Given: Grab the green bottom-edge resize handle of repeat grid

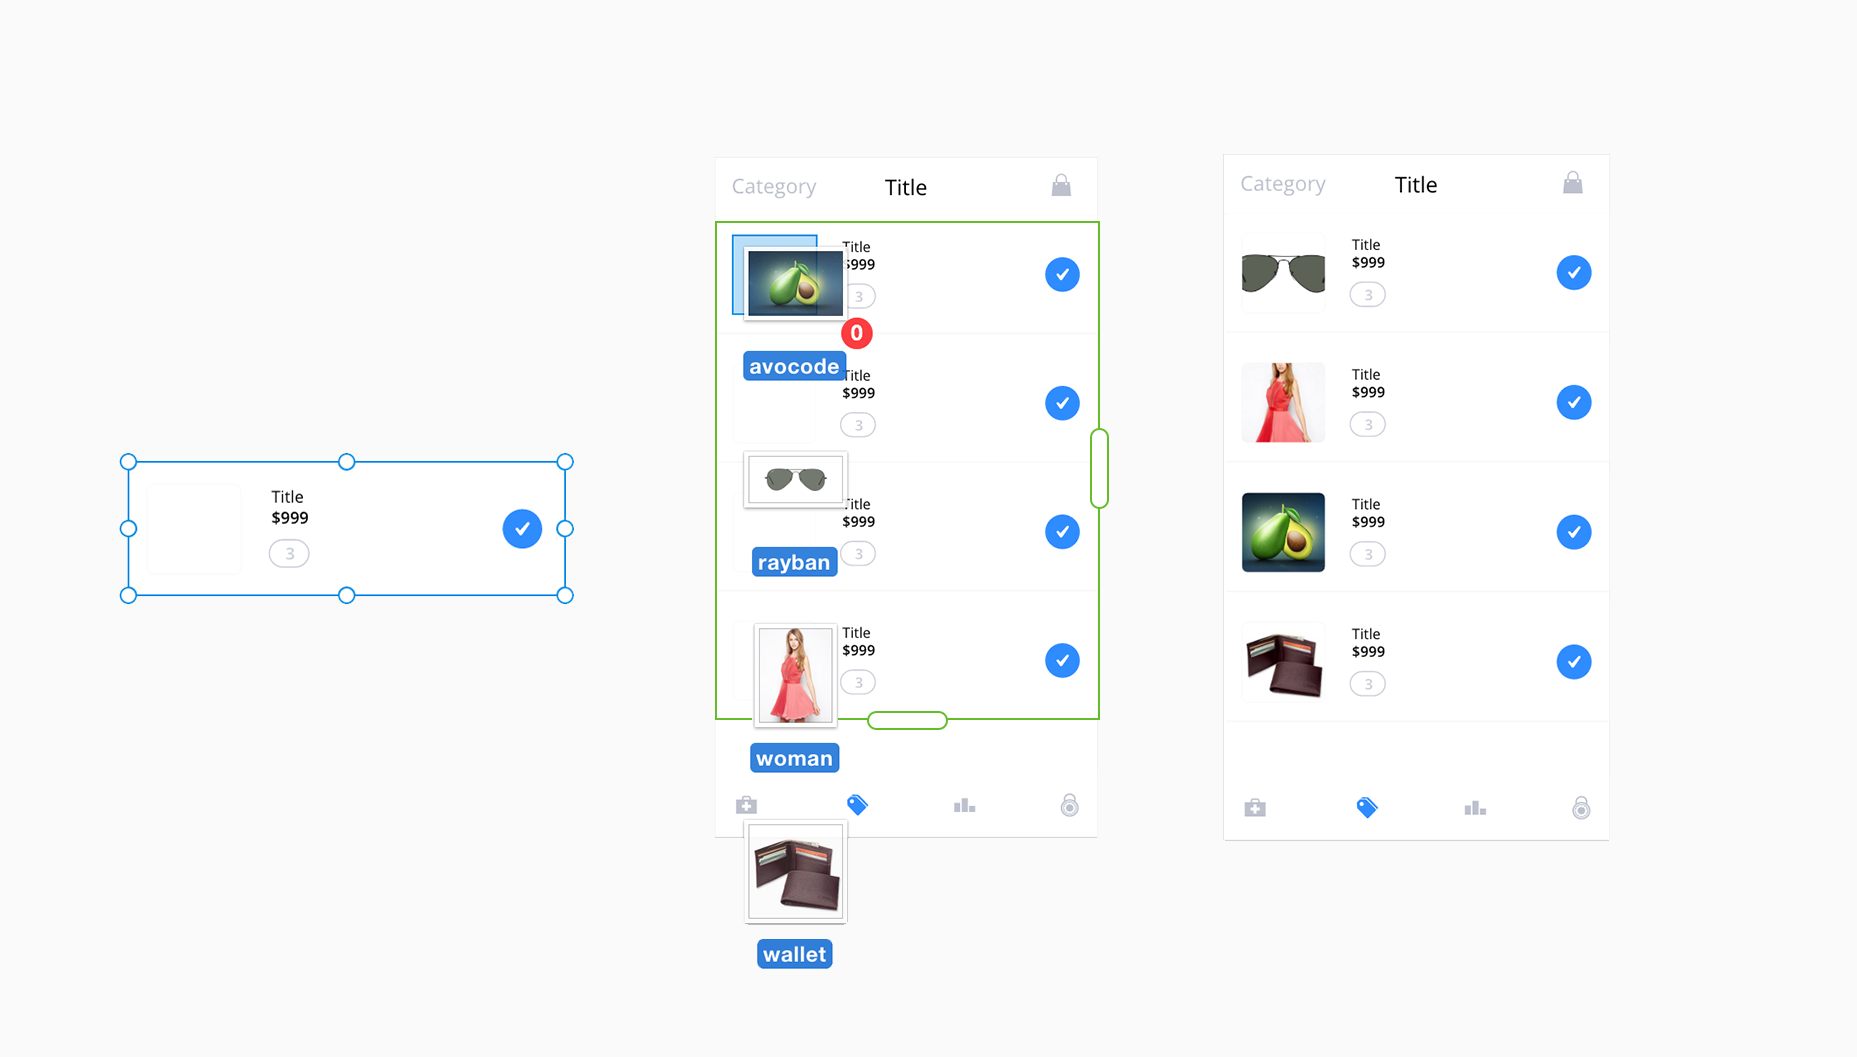Looking at the screenshot, I should tap(907, 720).
